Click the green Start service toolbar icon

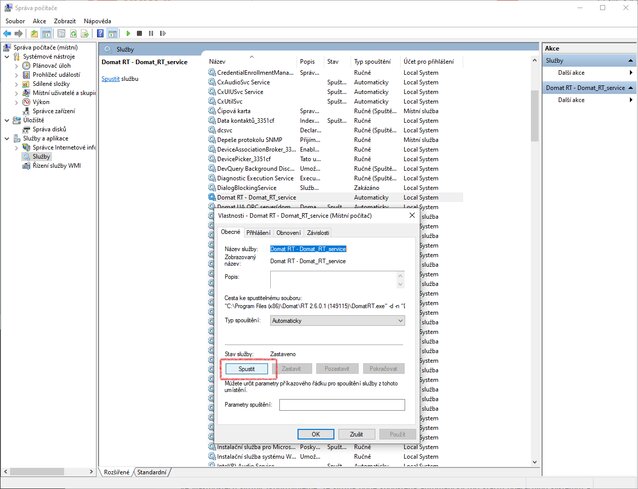127,33
